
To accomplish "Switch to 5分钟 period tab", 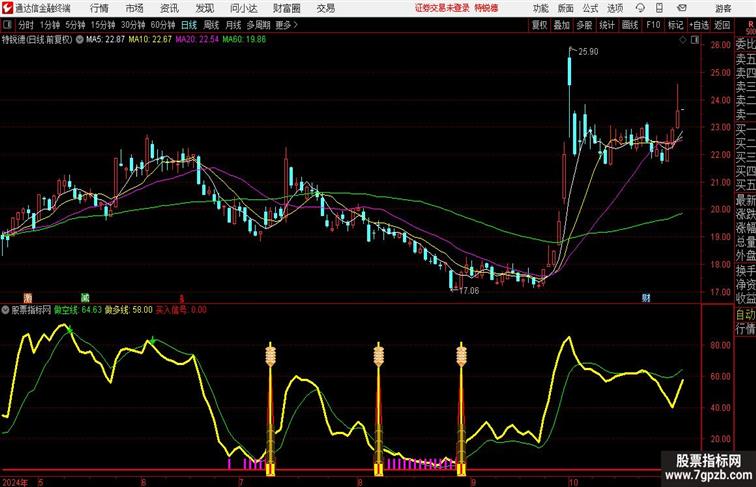I will click(75, 25).
